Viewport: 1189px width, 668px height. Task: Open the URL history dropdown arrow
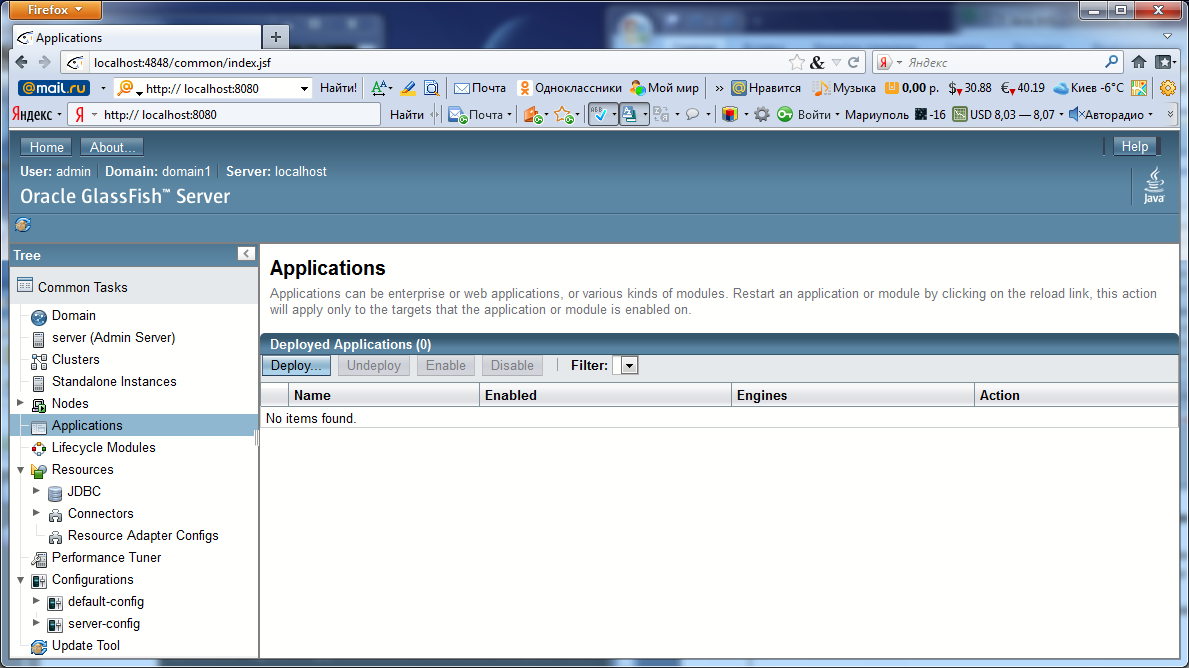click(836, 62)
